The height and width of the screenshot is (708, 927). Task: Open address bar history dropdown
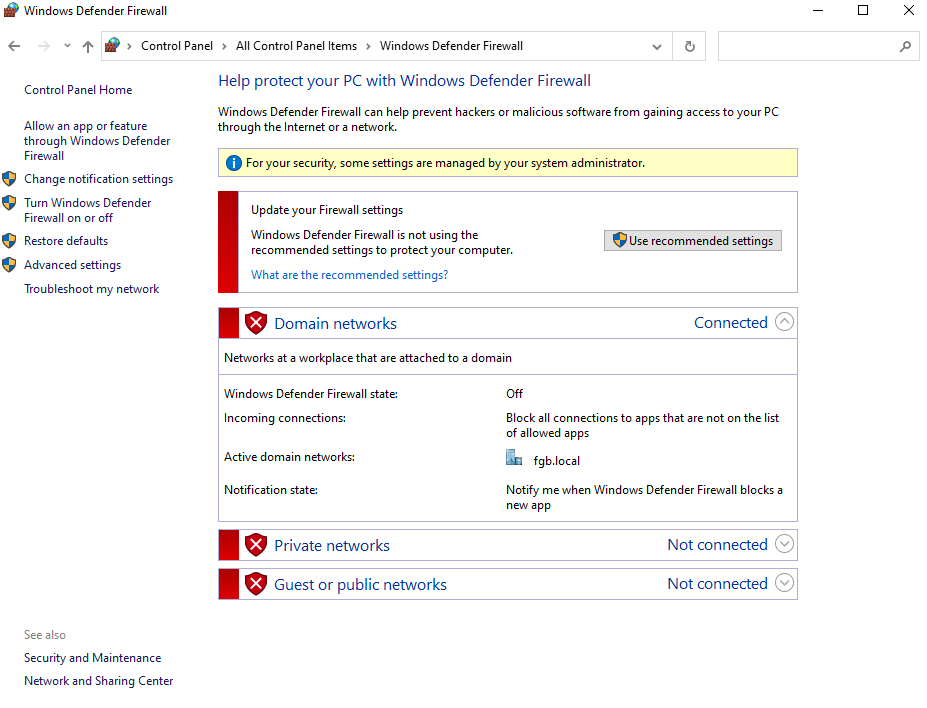tap(656, 46)
